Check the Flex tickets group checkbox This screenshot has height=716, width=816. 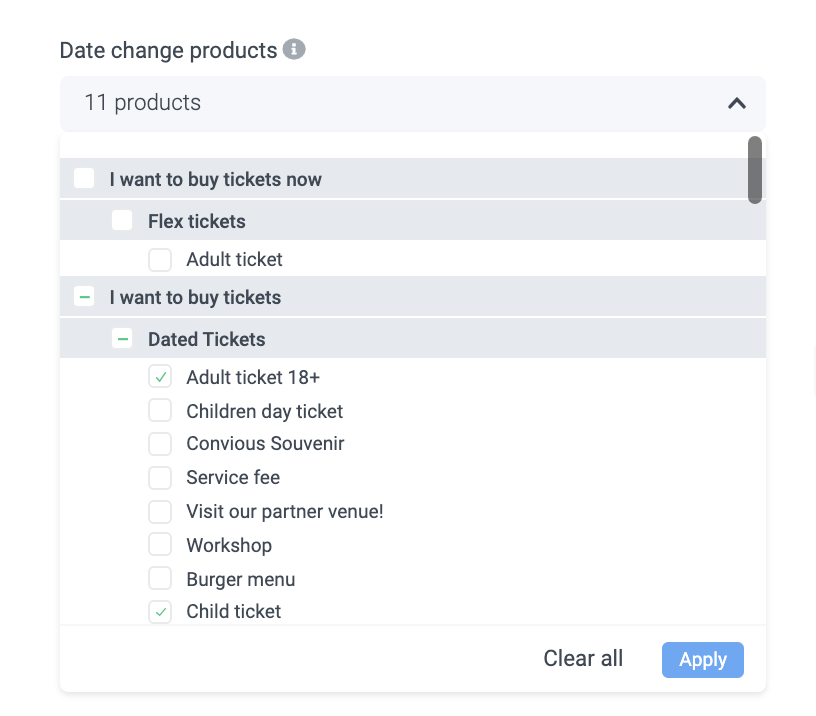click(x=122, y=220)
